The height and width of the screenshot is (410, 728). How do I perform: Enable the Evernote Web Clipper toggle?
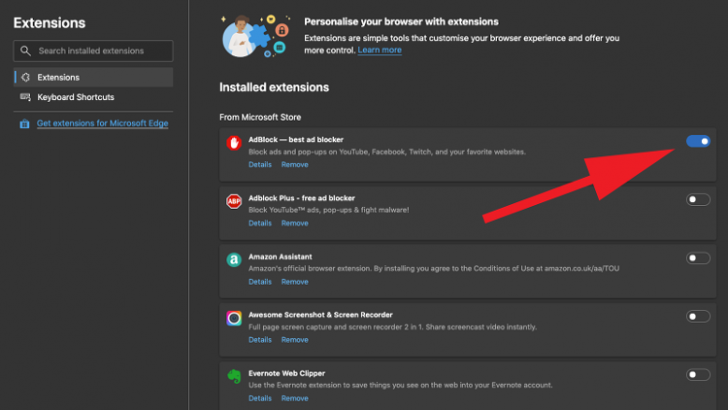pos(698,375)
